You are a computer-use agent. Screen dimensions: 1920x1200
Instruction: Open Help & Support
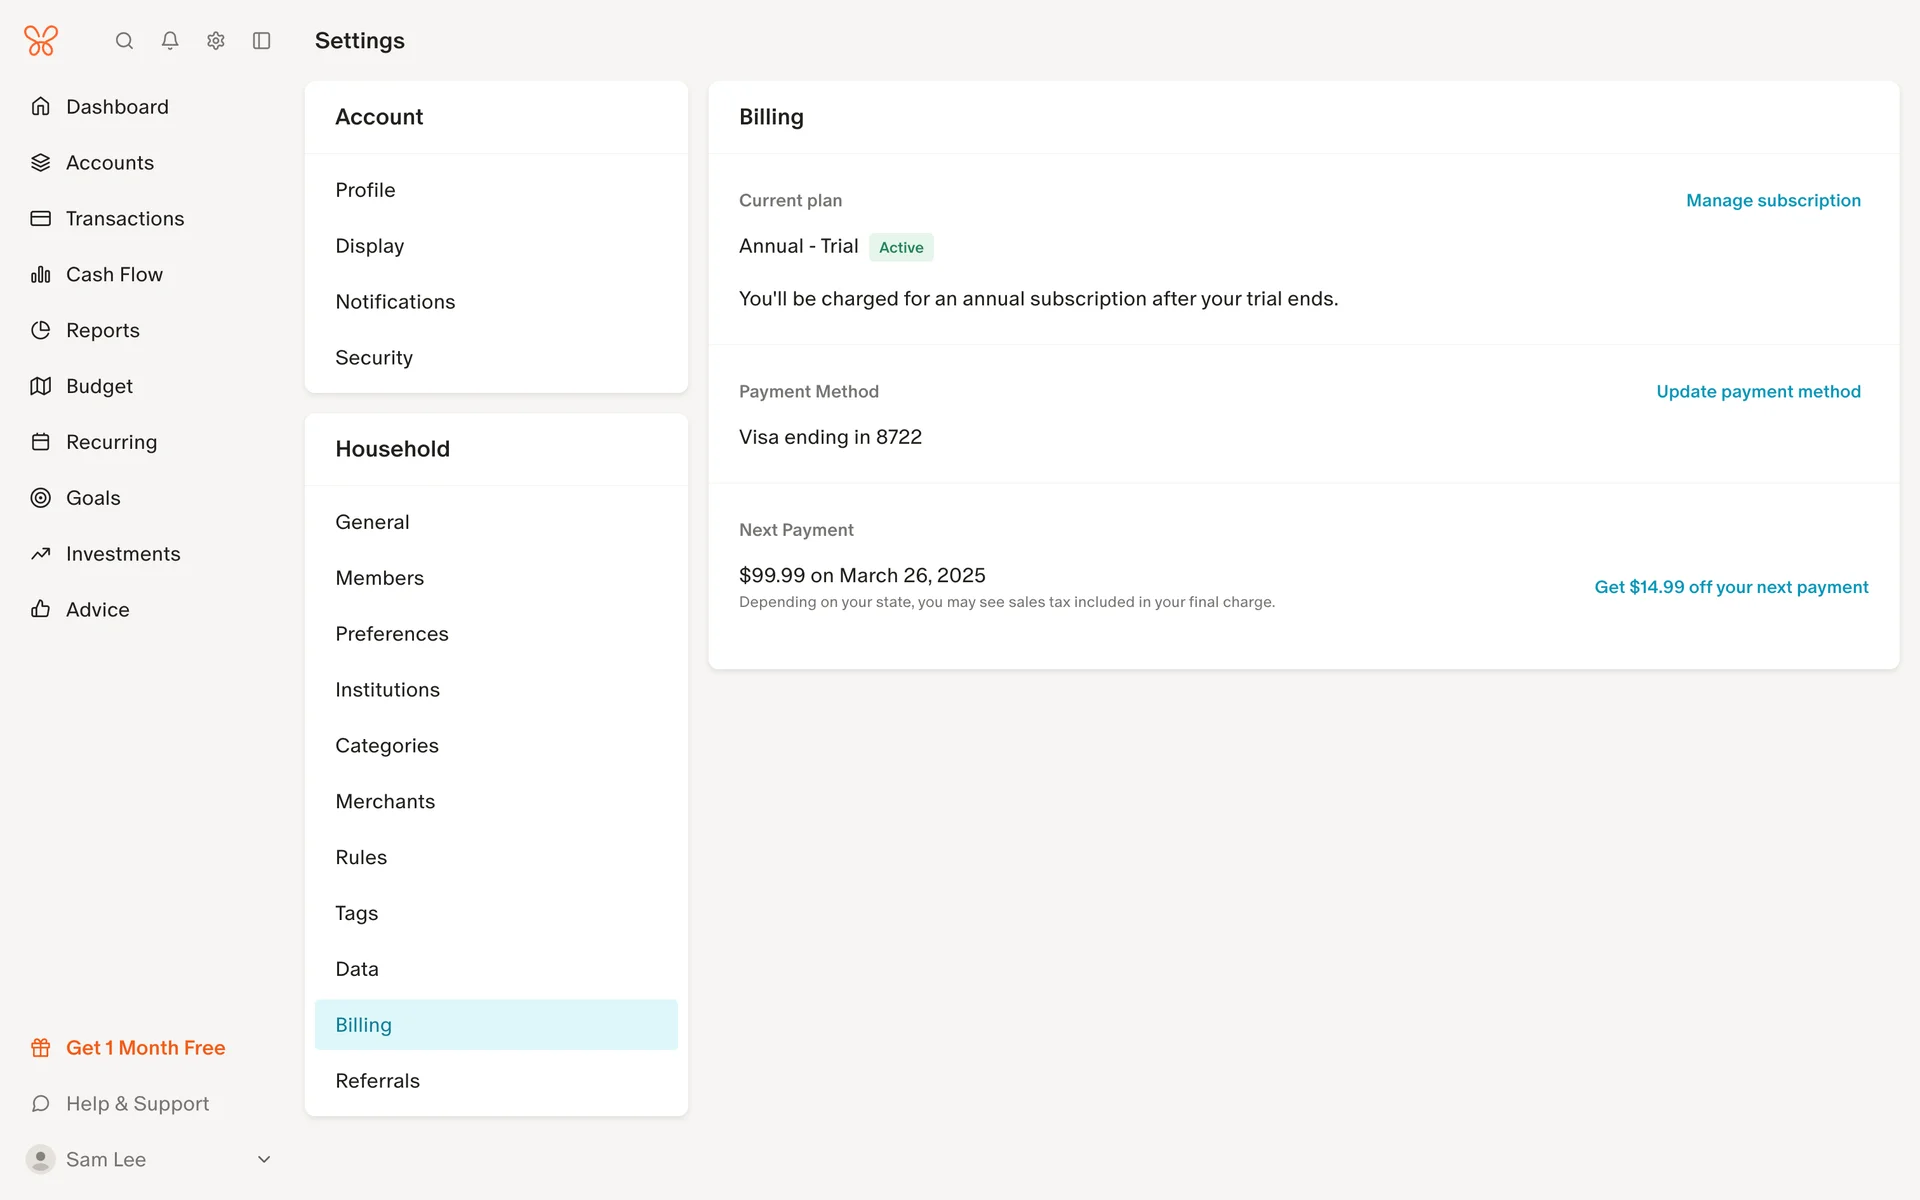(137, 1104)
